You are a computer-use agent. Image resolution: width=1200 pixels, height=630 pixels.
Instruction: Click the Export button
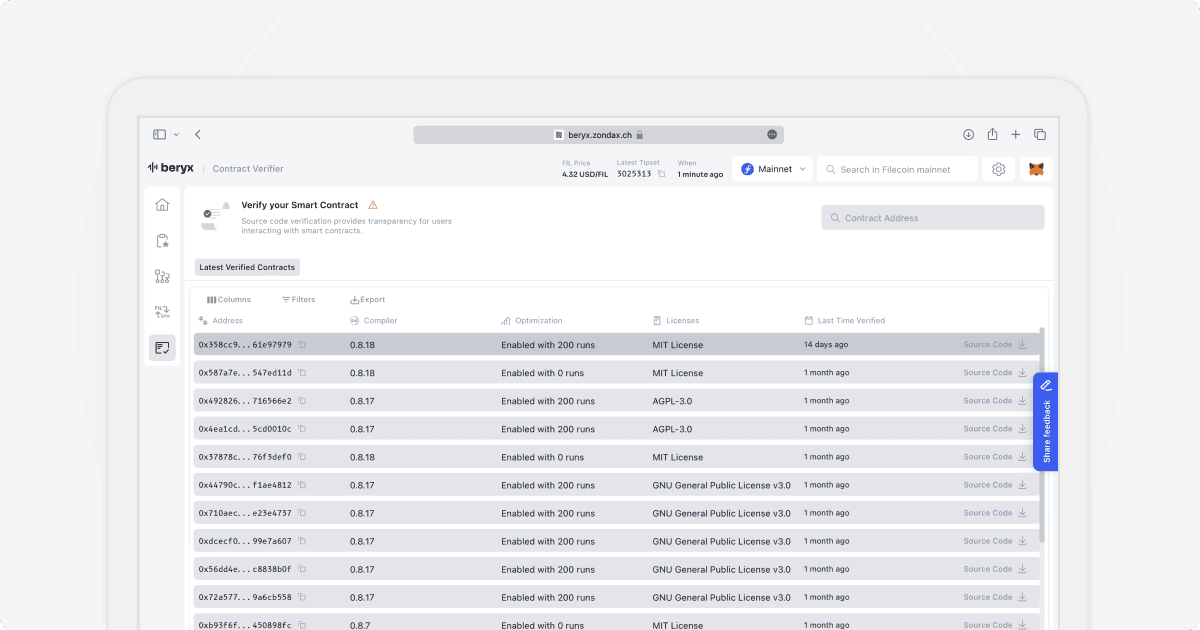(367, 299)
